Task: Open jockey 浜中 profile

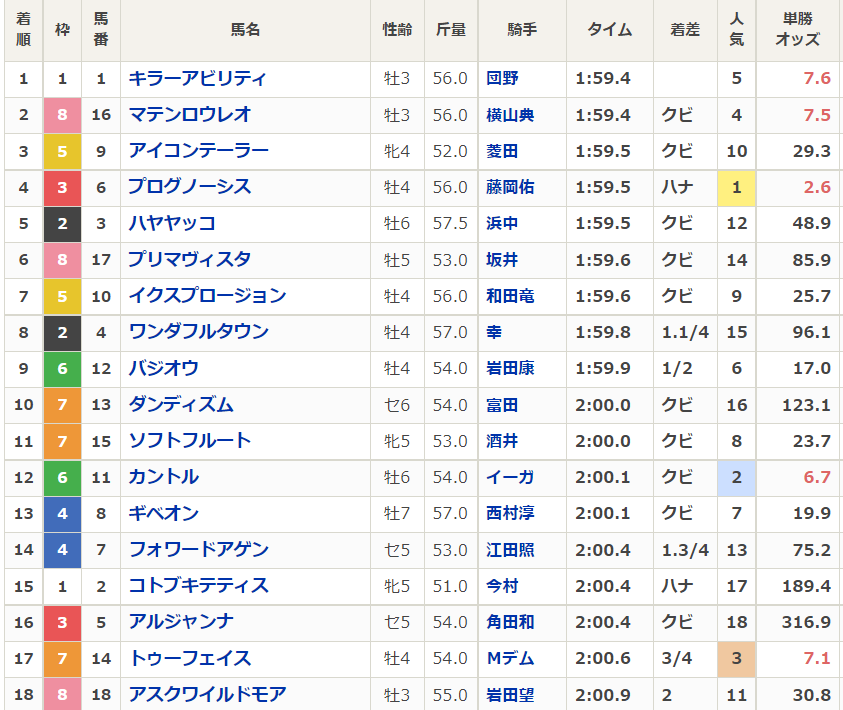Action: click(502, 223)
